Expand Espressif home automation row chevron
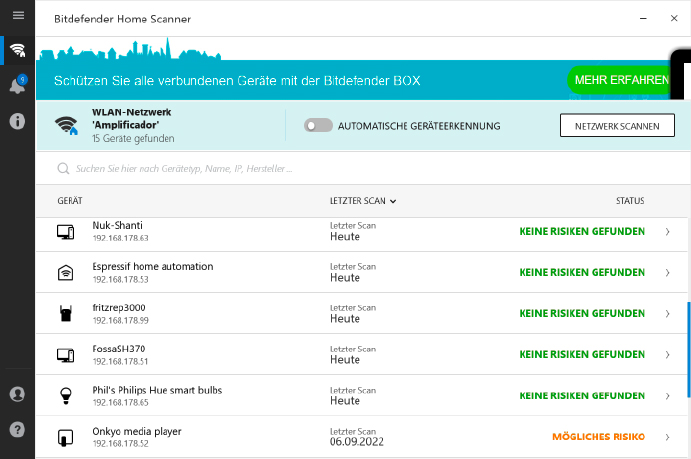Image resolution: width=691 pixels, height=459 pixels. click(x=668, y=273)
